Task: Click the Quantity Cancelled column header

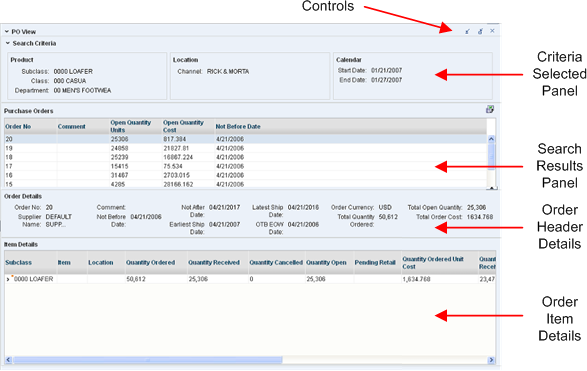Action: (276, 262)
